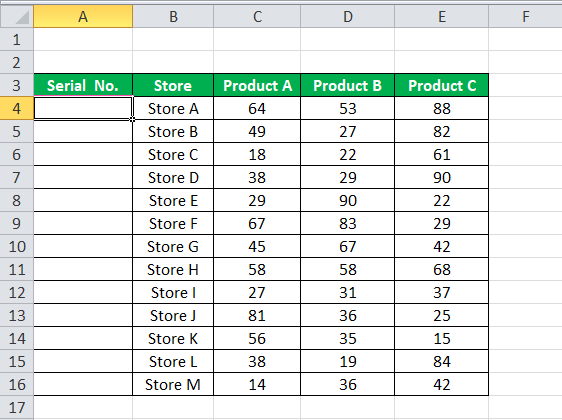The image size is (562, 420).
Task: Select empty Serial No. cell beside Store B
Action: click(83, 131)
